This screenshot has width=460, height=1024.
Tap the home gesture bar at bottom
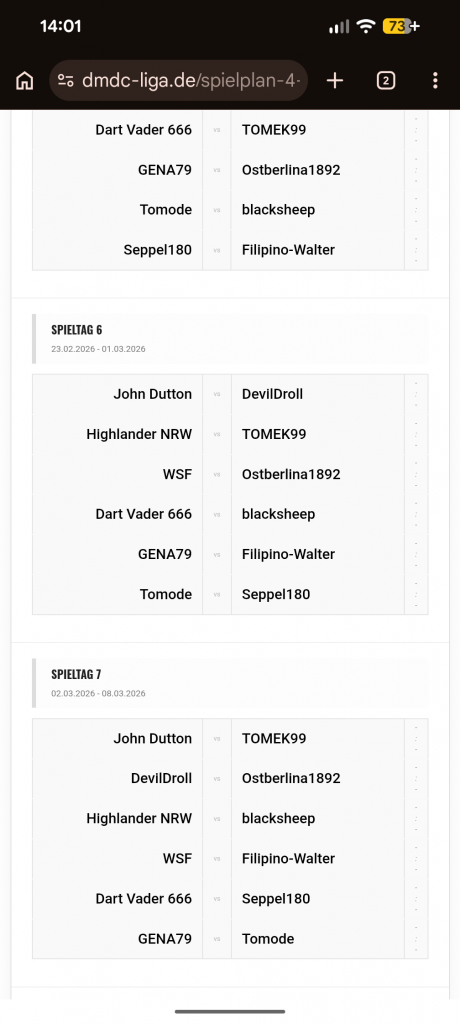point(230,1012)
